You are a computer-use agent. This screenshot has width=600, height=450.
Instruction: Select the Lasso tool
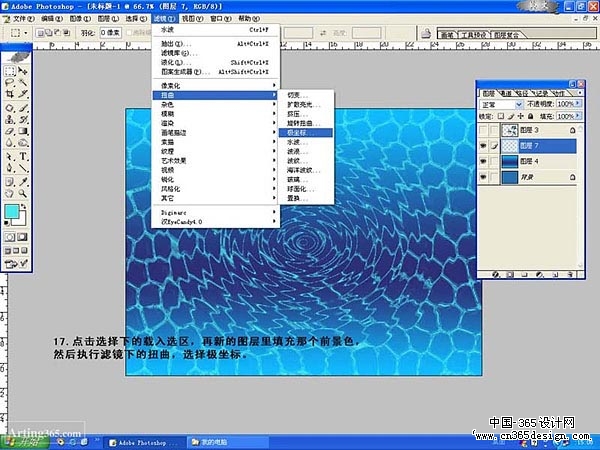[10, 83]
